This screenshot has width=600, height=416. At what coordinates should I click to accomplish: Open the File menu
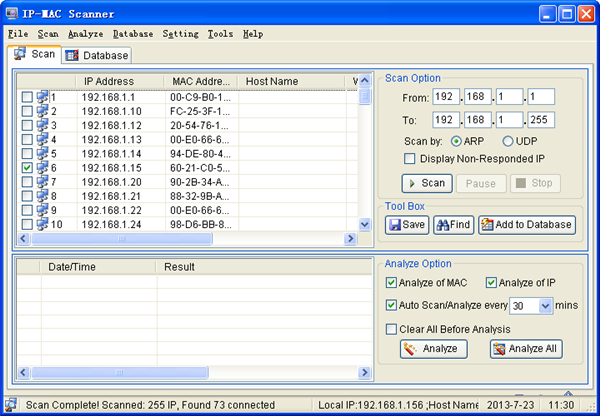click(x=18, y=34)
